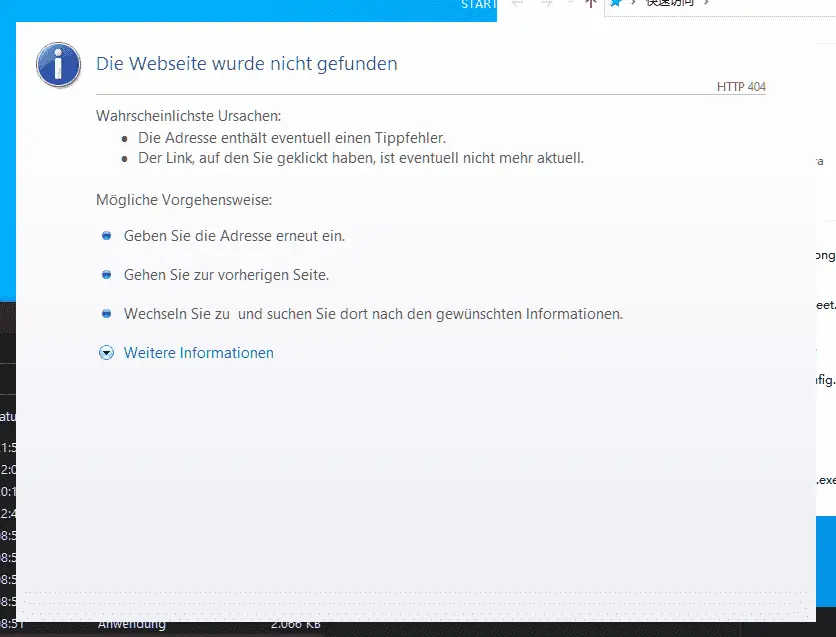Viewport: 836px width, 637px height.
Task: Click the up arrow in Explorer window
Action: pyautogui.click(x=591, y=4)
